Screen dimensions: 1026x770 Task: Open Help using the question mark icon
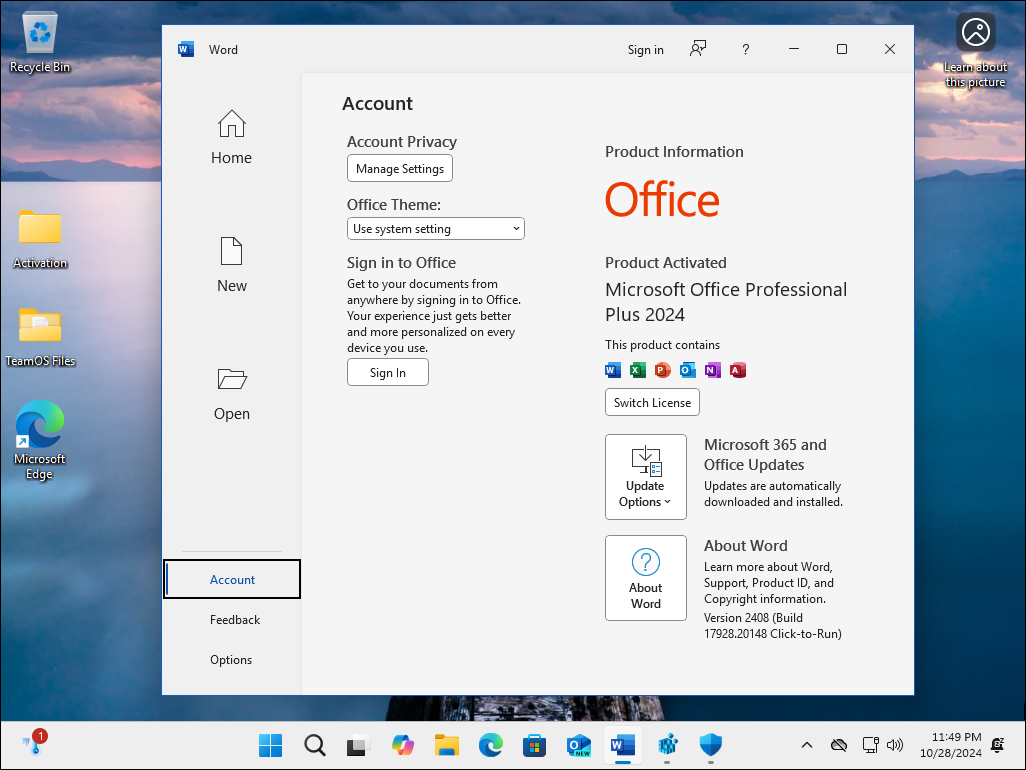pyautogui.click(x=746, y=49)
